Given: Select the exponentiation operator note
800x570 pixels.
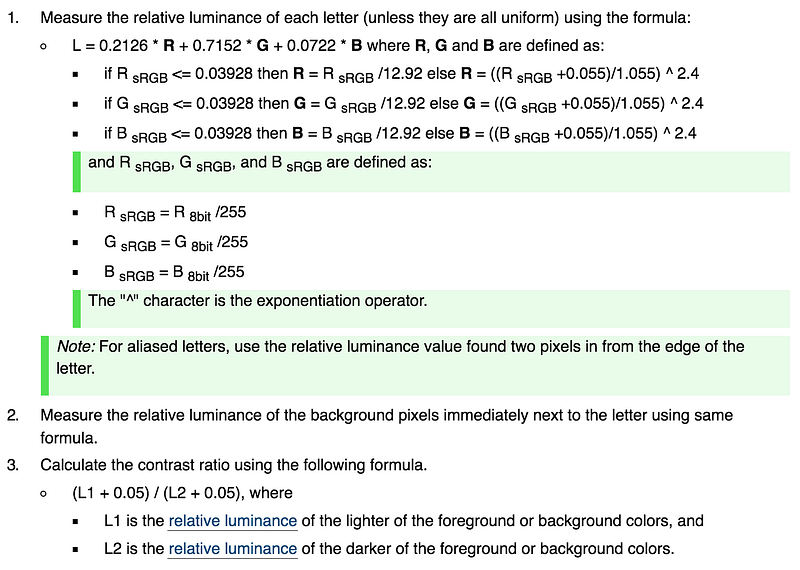Looking at the screenshot, I should (x=432, y=308).
